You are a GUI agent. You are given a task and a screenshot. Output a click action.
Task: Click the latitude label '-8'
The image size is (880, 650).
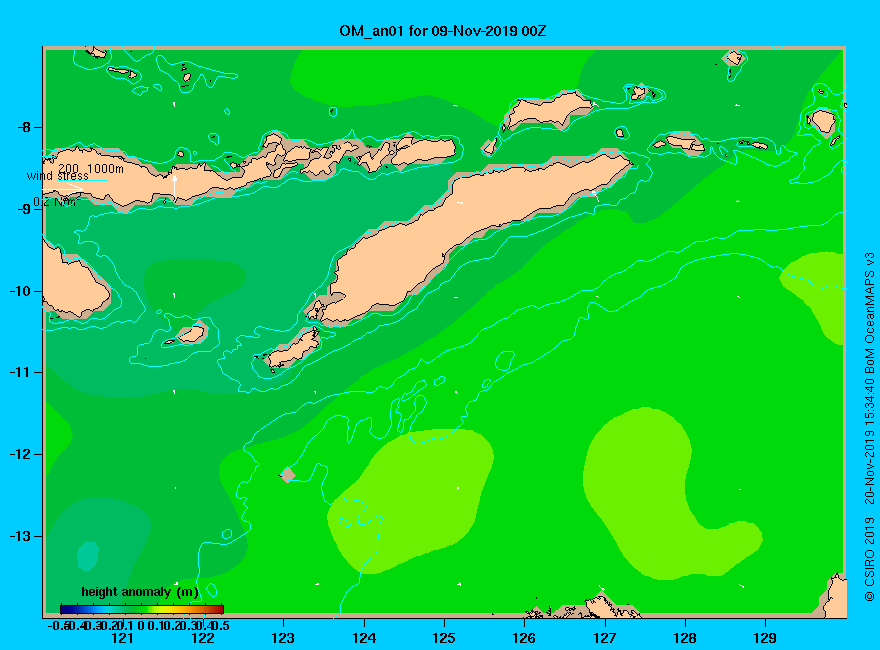24,127
